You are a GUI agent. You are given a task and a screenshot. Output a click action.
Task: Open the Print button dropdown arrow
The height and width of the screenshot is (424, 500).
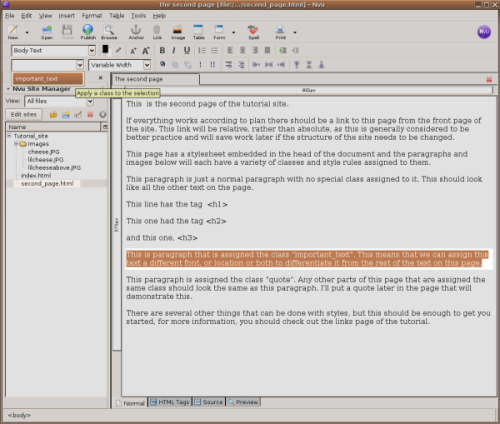coord(295,32)
